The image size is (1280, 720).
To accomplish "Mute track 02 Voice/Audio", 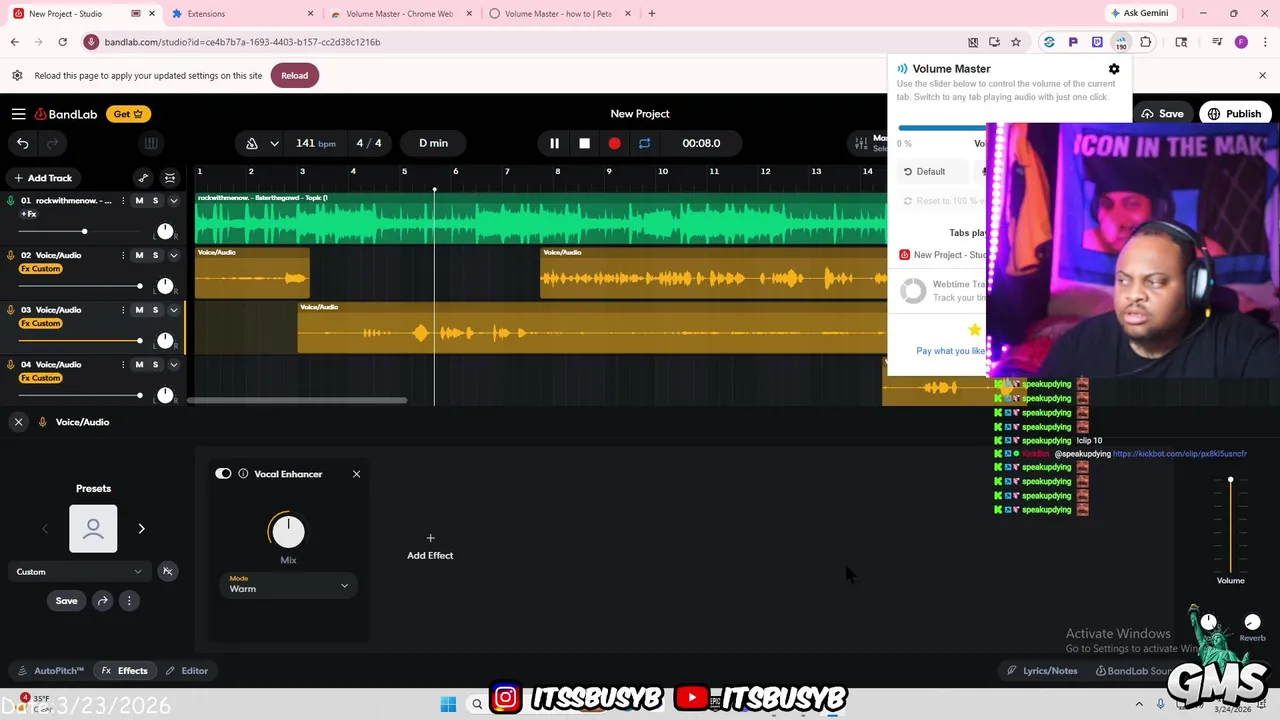I will (139, 255).
